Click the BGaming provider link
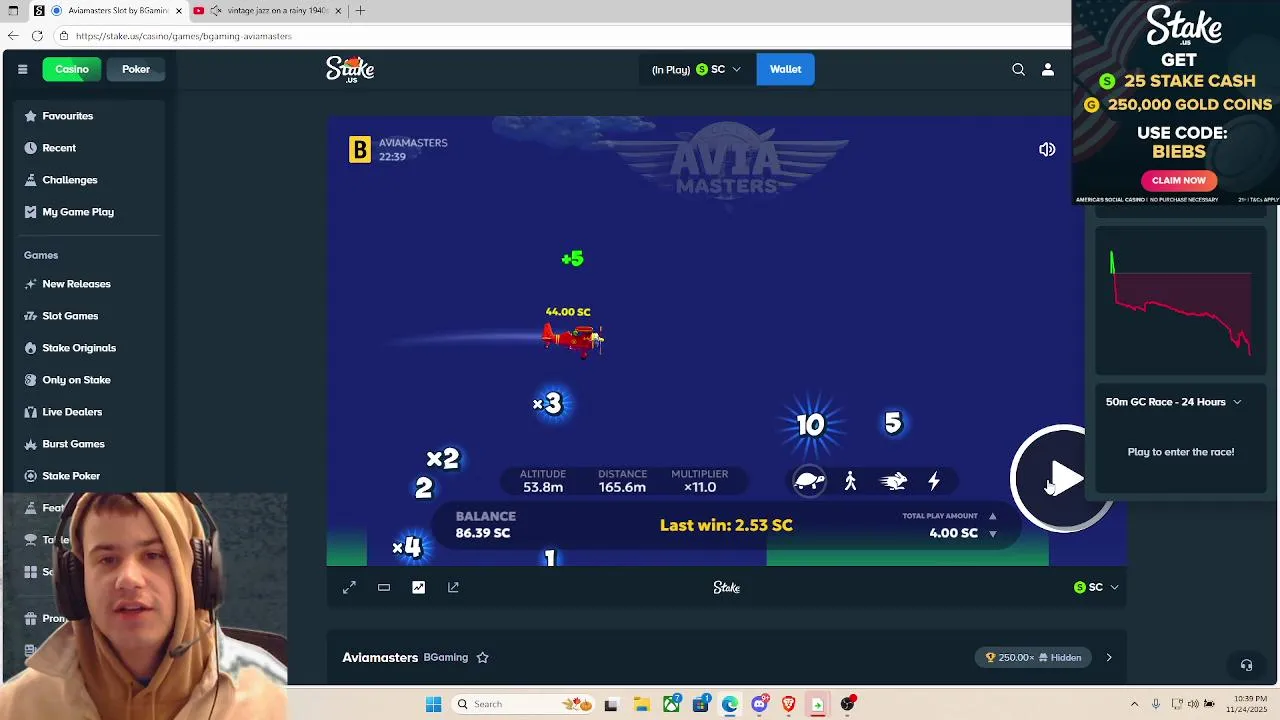The height and width of the screenshot is (720, 1280). [x=446, y=657]
